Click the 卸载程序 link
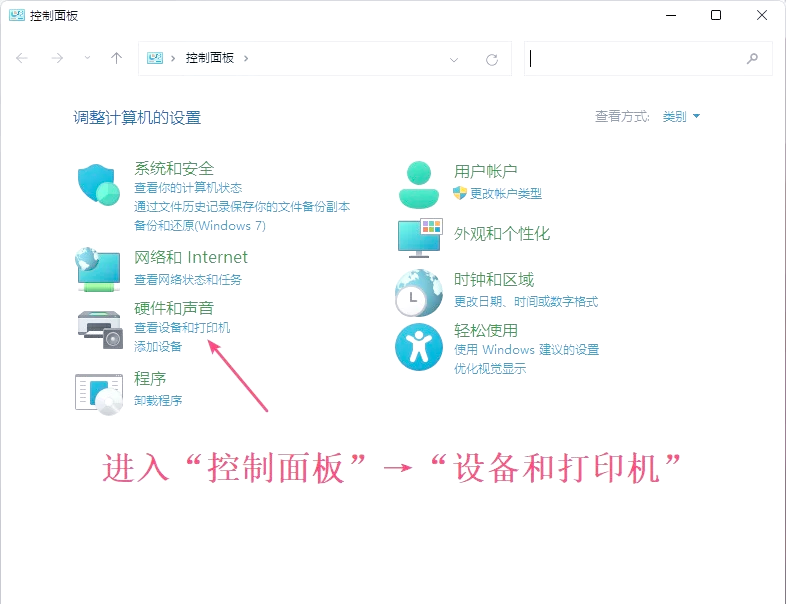786x604 pixels. tap(158, 400)
